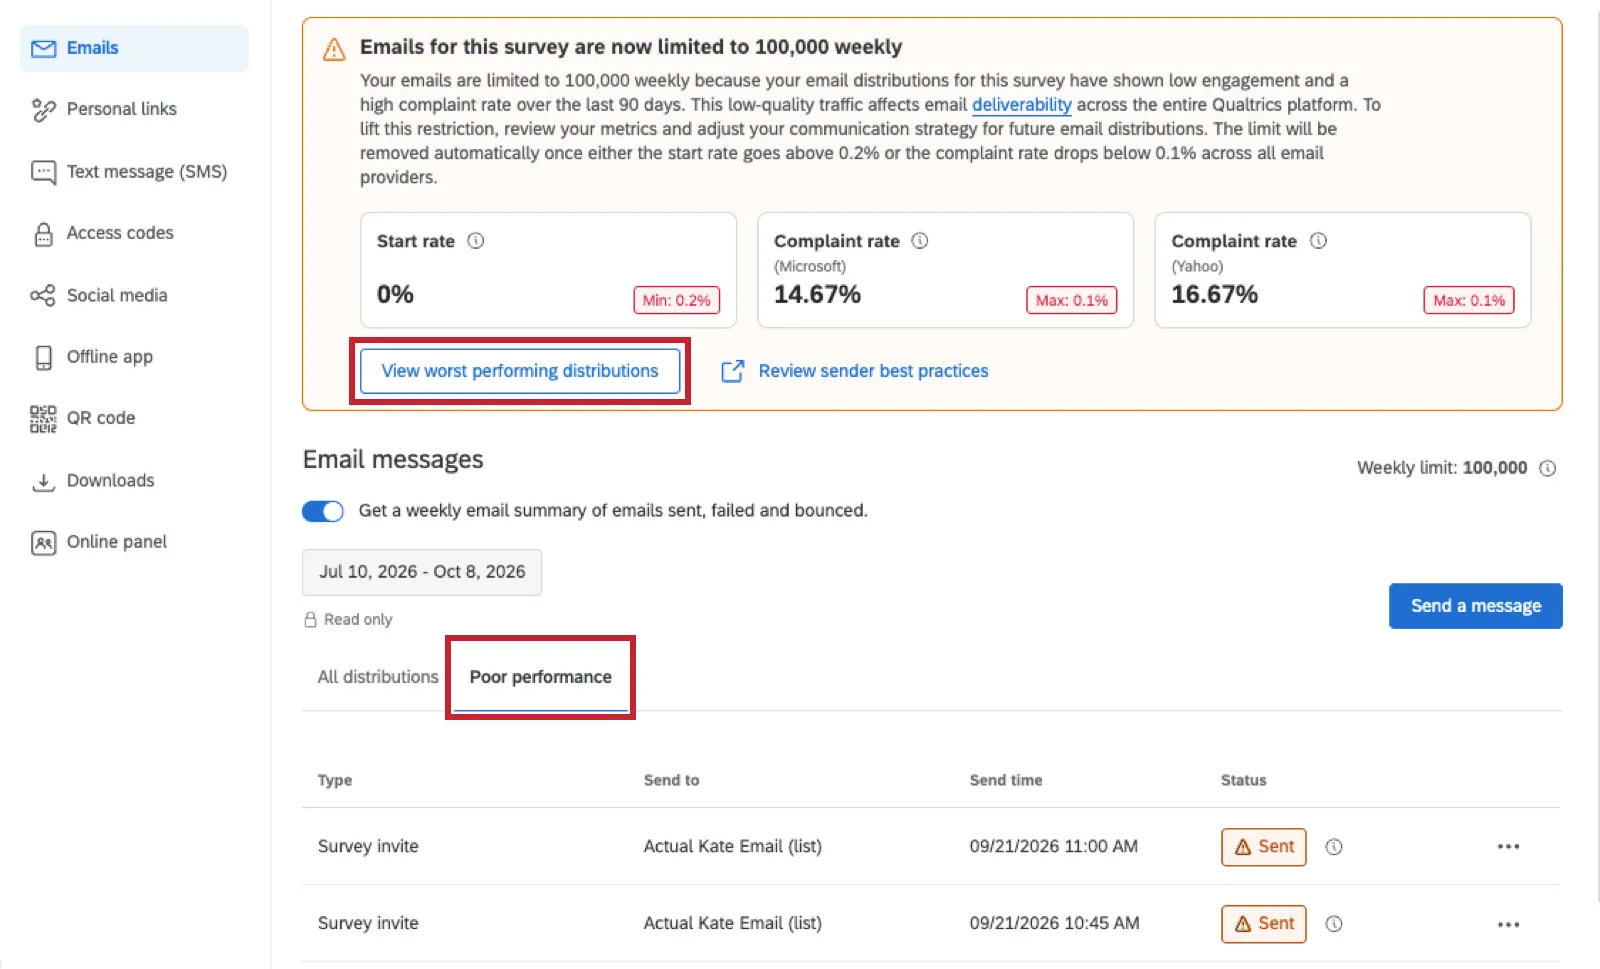Show info about the weekly limit
1600x969 pixels.
(x=1547, y=468)
